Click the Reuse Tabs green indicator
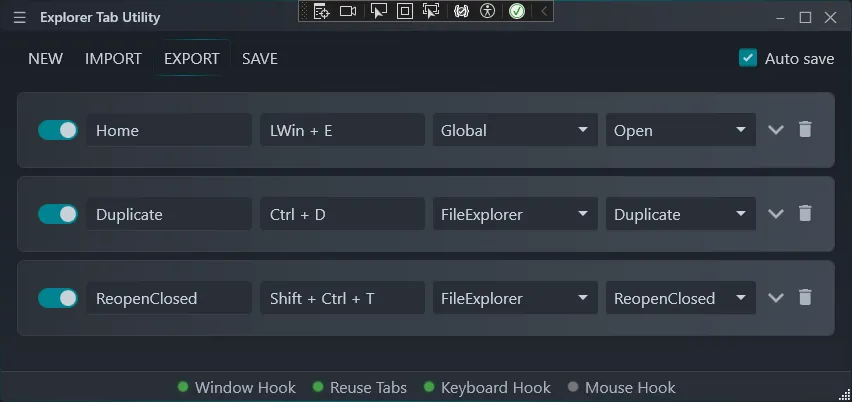 pyautogui.click(x=318, y=387)
